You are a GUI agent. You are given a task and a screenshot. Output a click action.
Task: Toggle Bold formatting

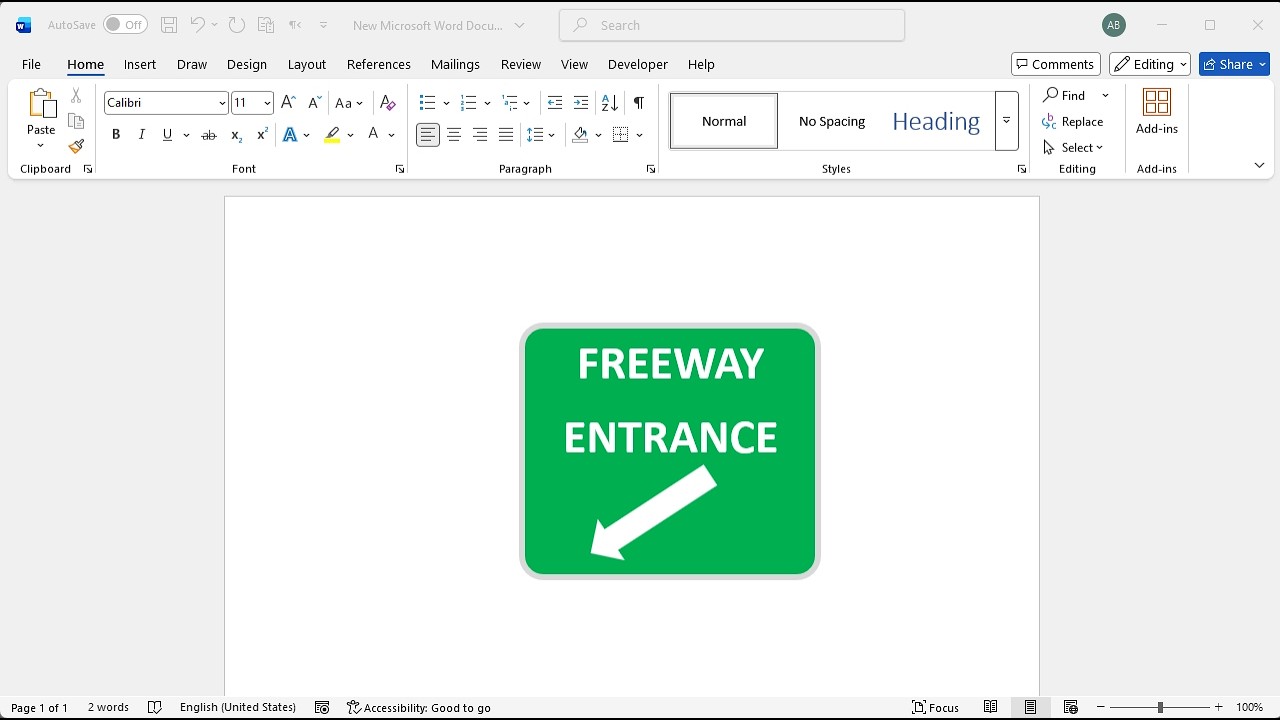tap(116, 135)
